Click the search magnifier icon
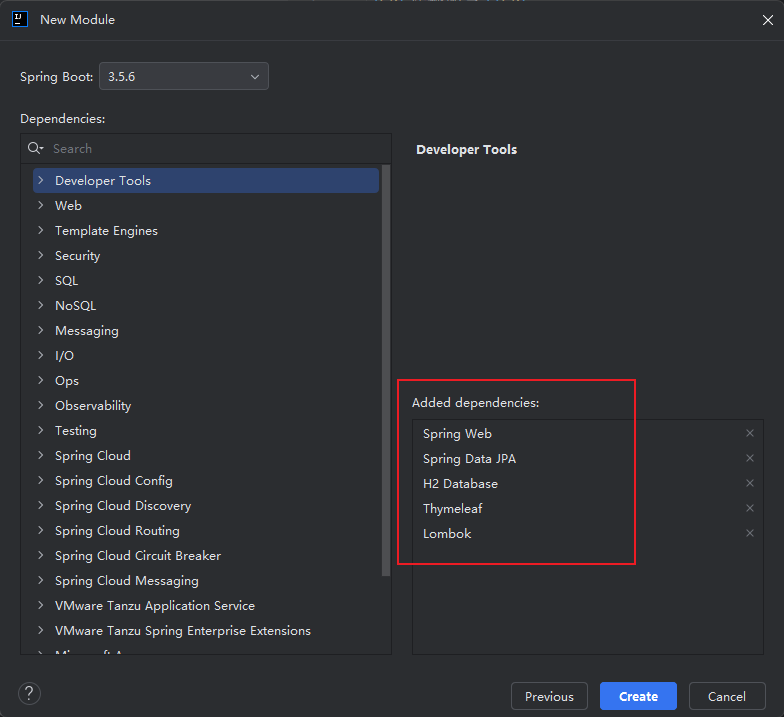 point(35,148)
